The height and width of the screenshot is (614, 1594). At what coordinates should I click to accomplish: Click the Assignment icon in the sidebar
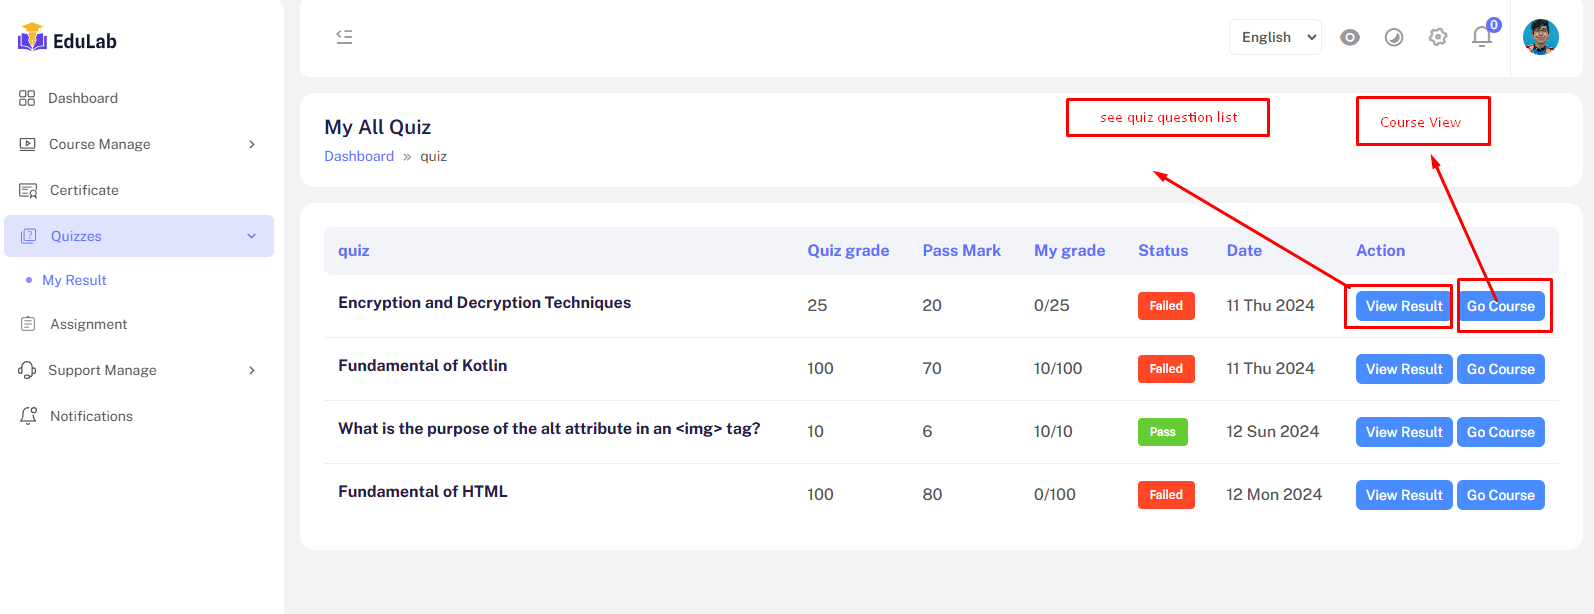click(28, 324)
